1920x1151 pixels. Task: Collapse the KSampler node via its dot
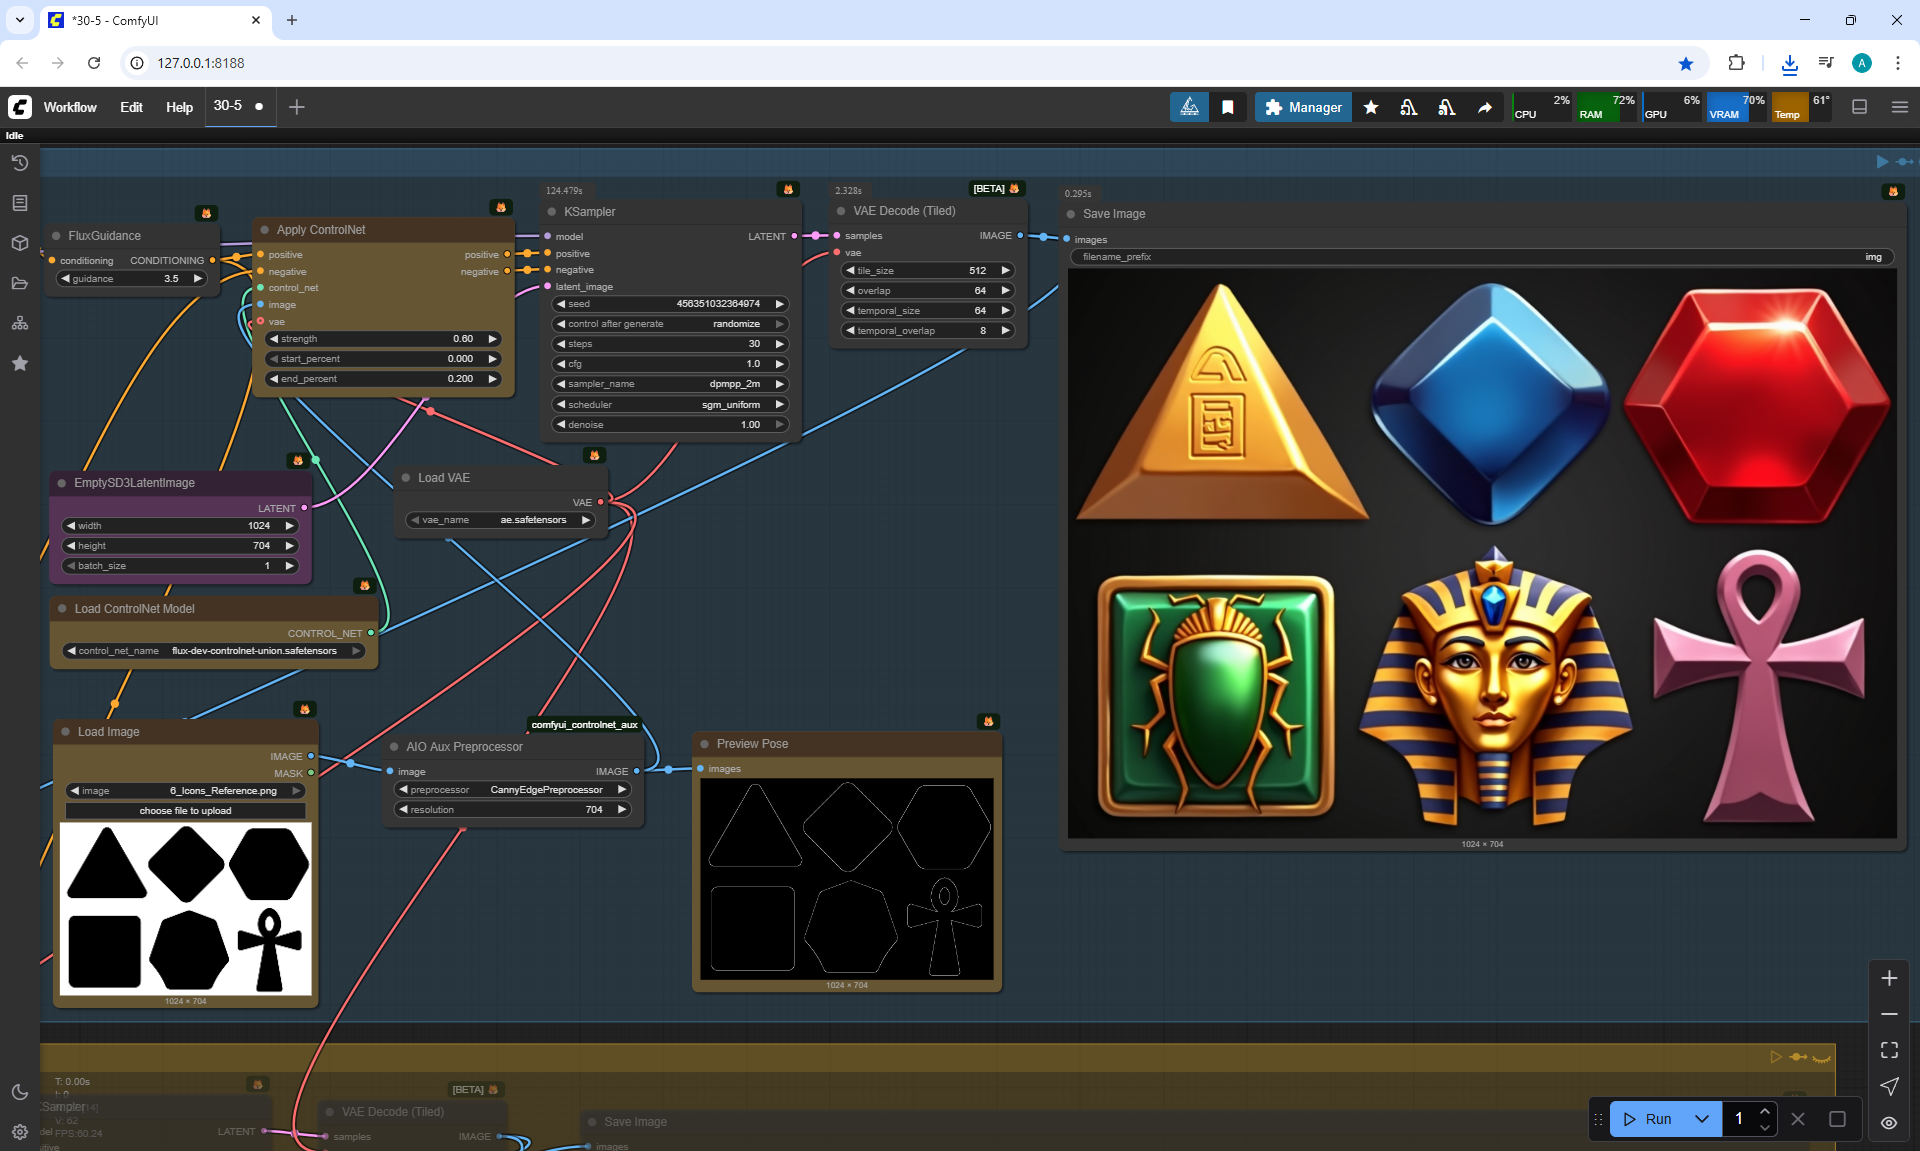(552, 212)
